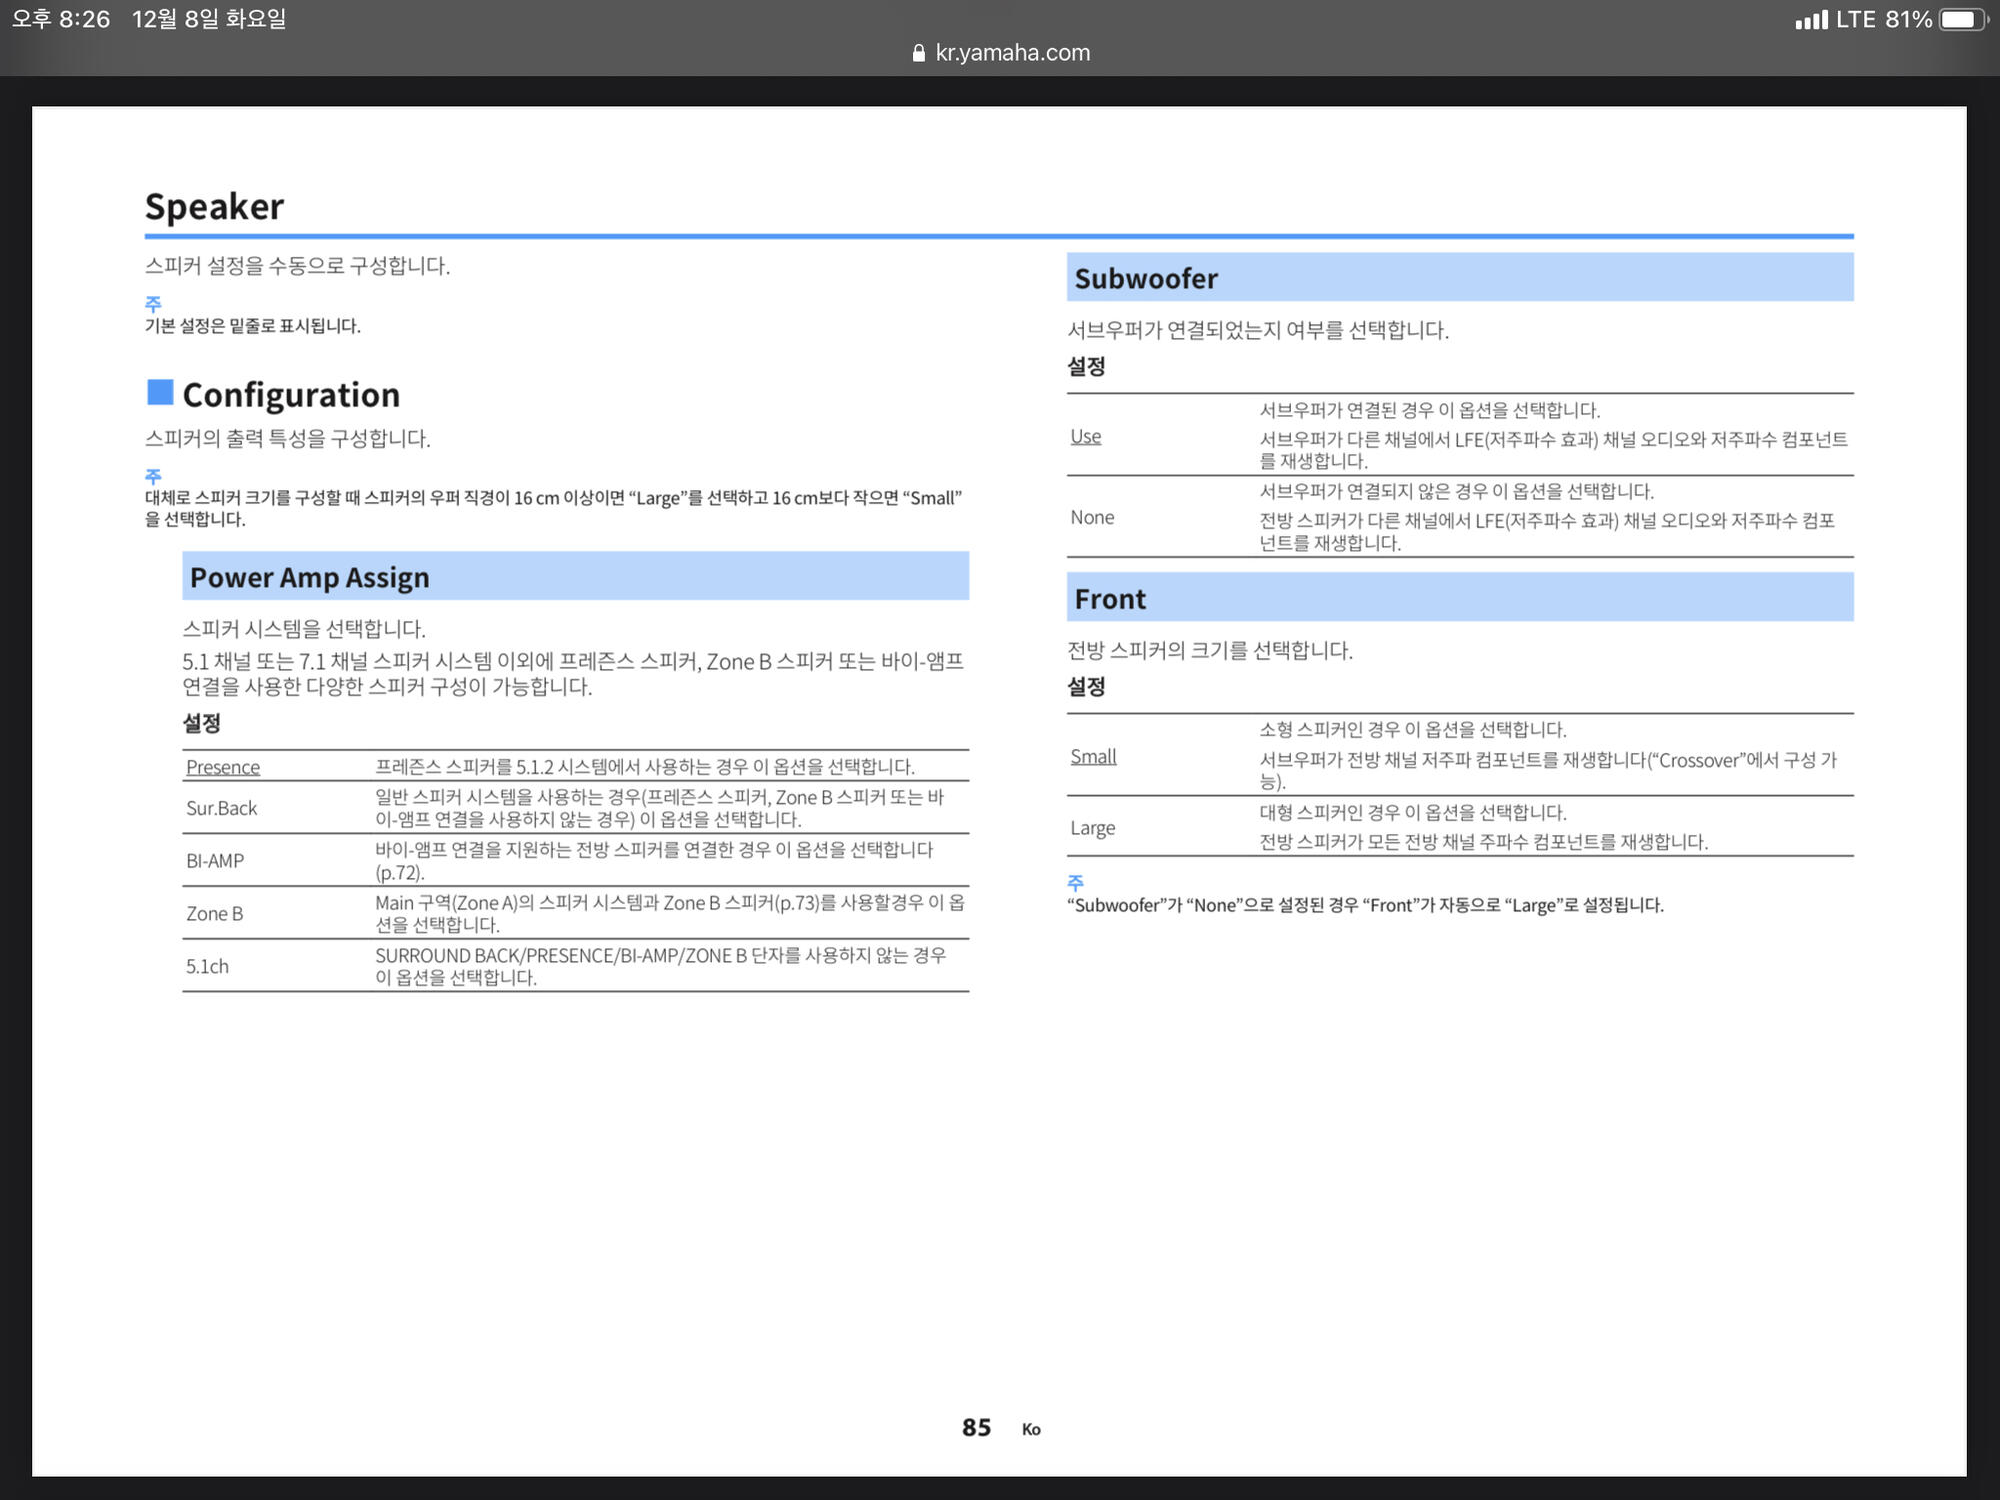
Task: Click the blue note marker under Configuration
Action: [x=153, y=476]
